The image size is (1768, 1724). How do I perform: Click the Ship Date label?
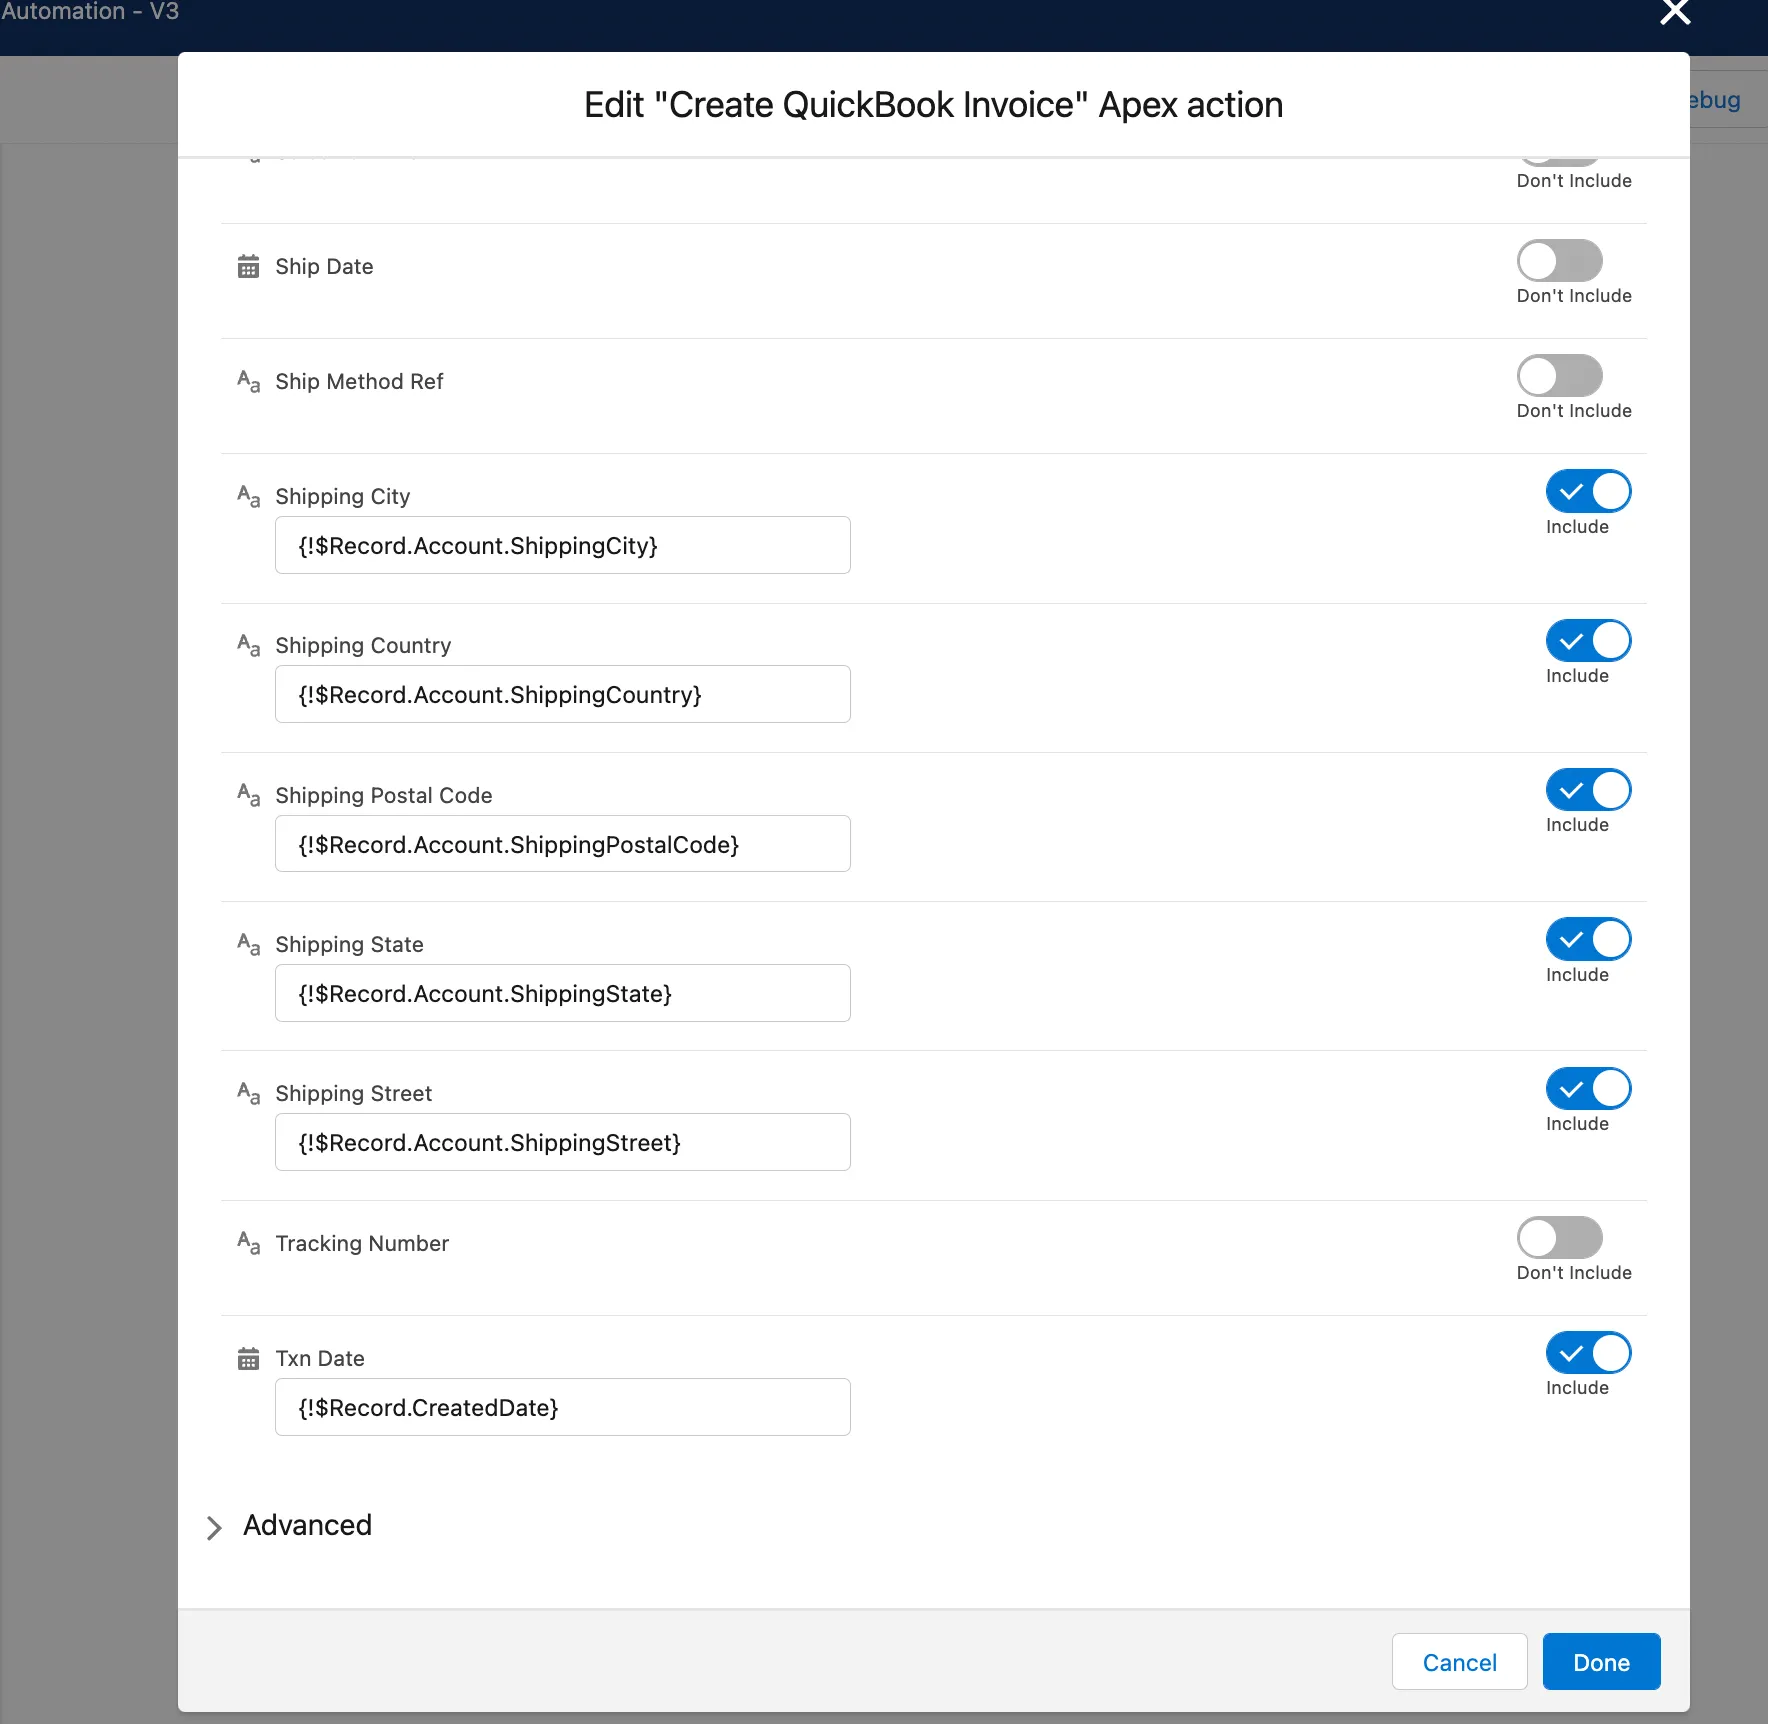[x=324, y=267]
